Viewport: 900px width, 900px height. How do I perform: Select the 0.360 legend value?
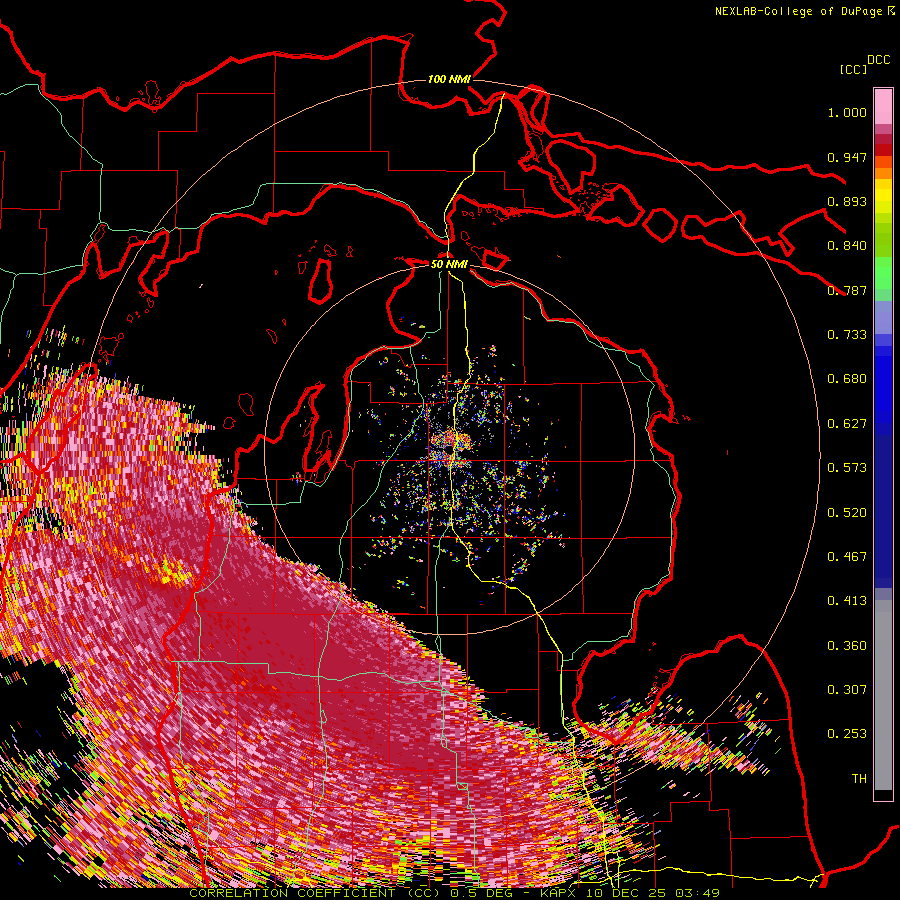pyautogui.click(x=847, y=646)
